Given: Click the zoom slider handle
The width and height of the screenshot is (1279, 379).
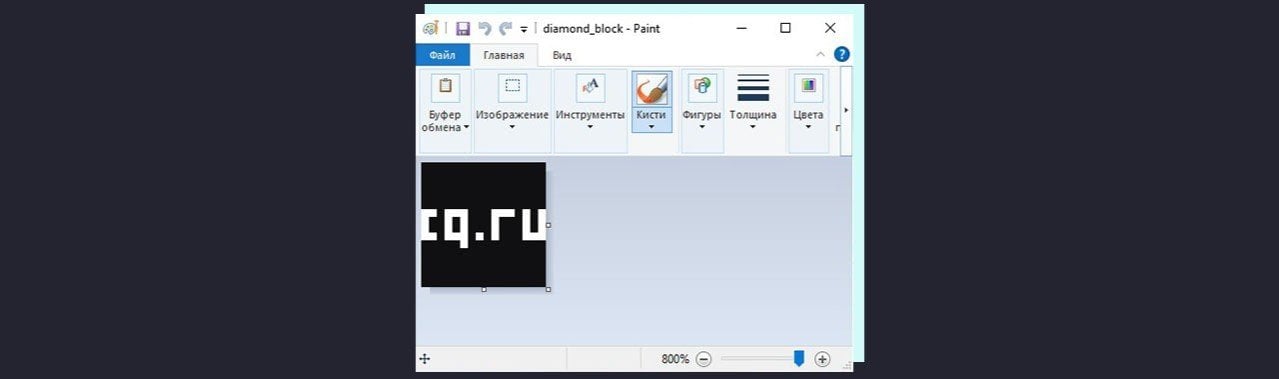Looking at the screenshot, I should click(798, 358).
